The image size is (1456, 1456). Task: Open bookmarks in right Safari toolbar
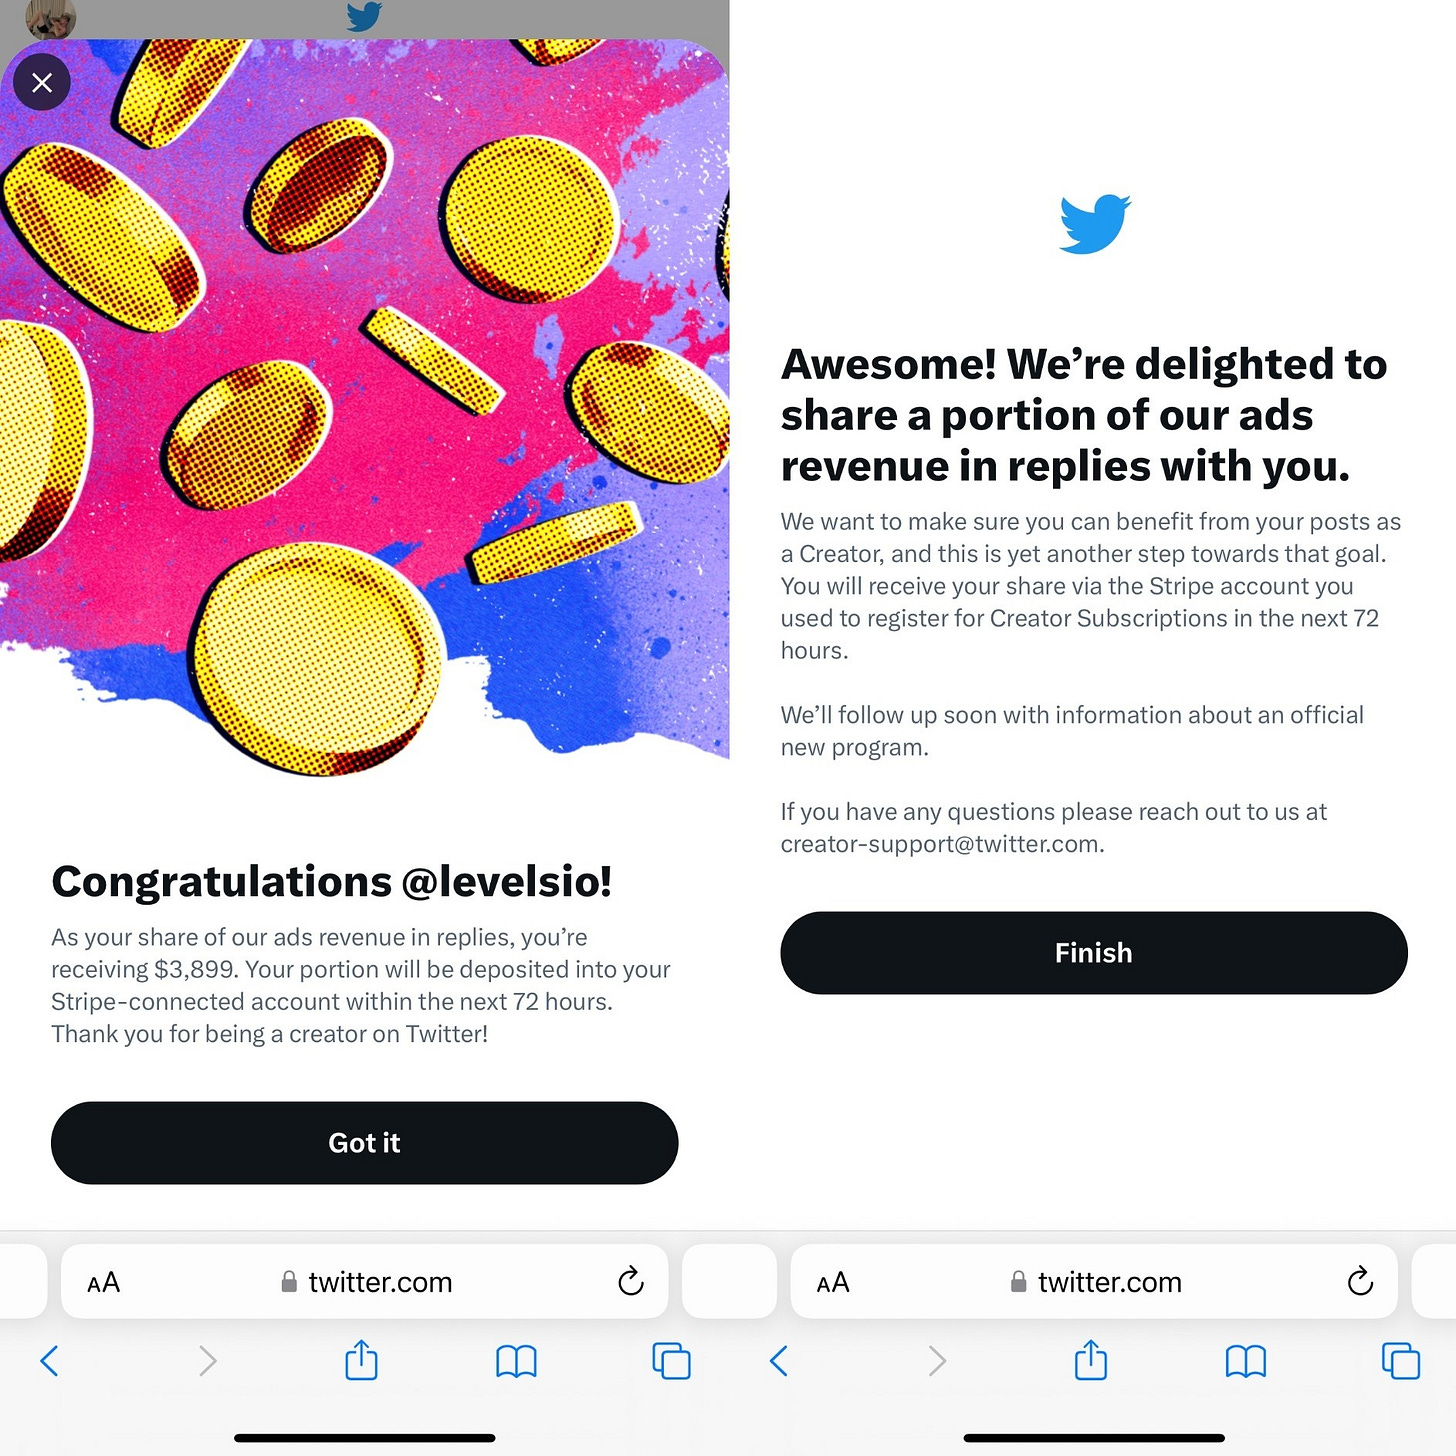(1246, 1361)
